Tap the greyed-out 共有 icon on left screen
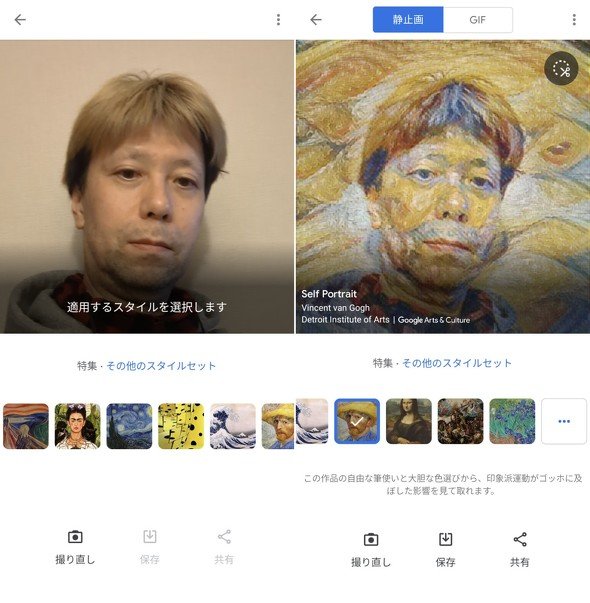 coord(224,536)
